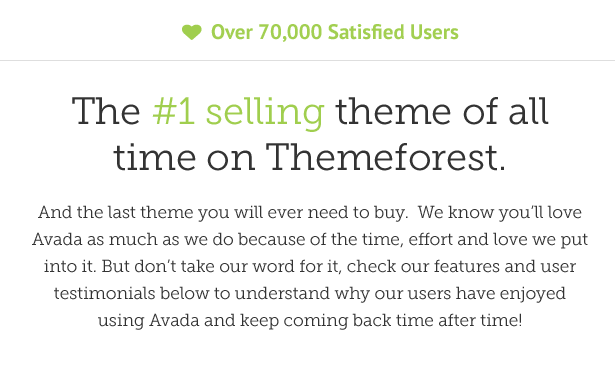Image resolution: width=615 pixels, height=366 pixels.
Task: Click "time after time!" ending the paragraph
Action: coord(459,320)
